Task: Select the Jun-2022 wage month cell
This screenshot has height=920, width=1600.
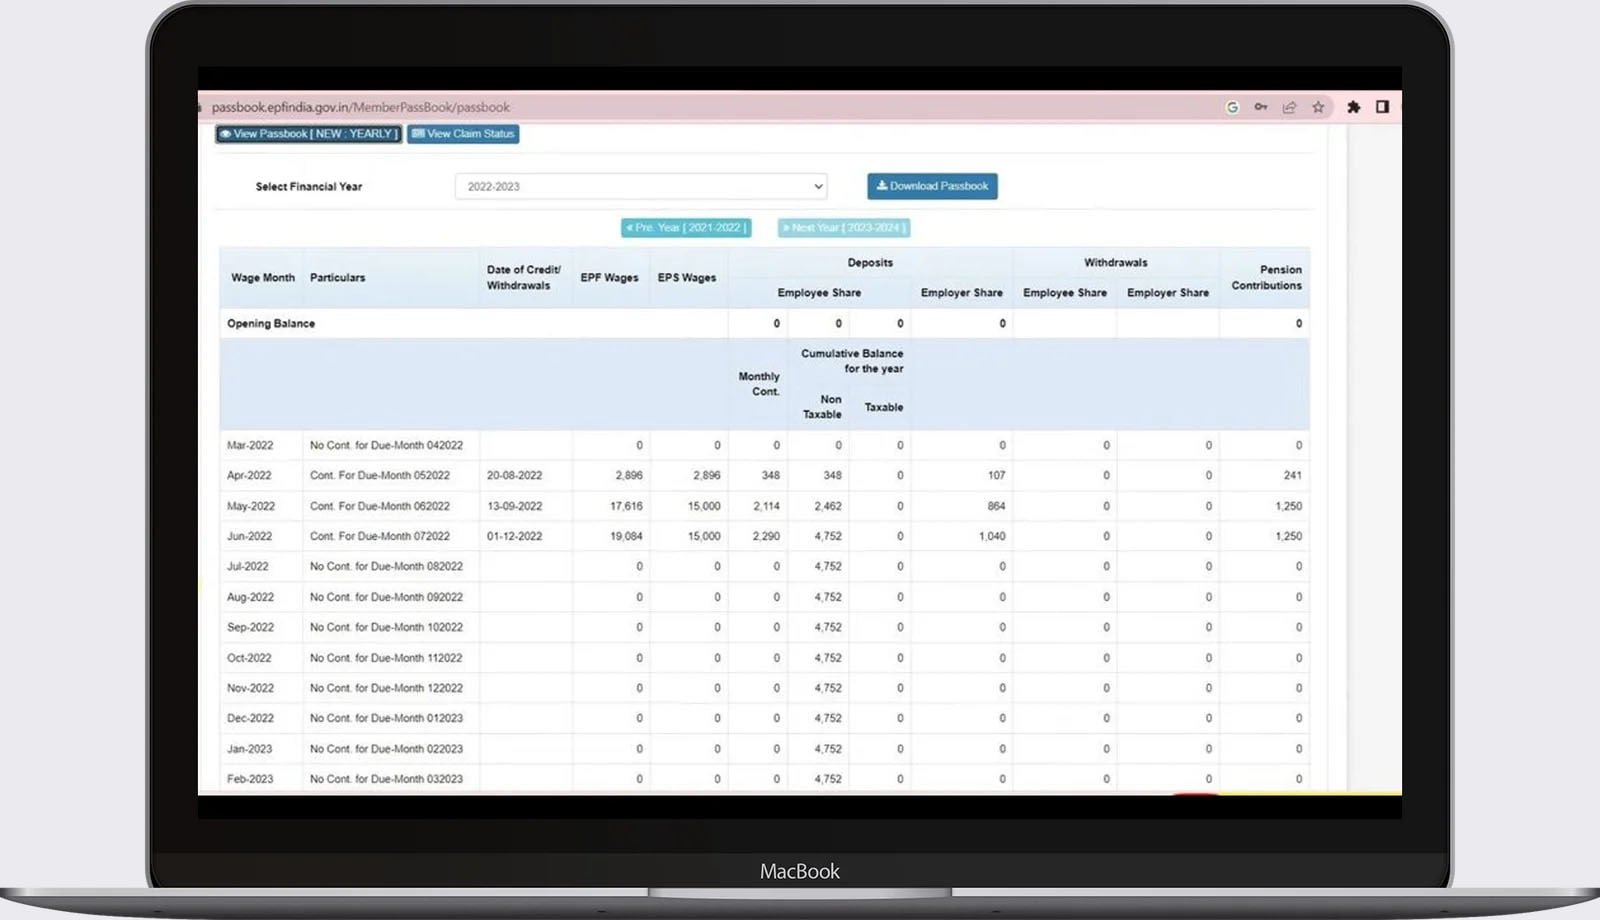Action: pos(249,537)
